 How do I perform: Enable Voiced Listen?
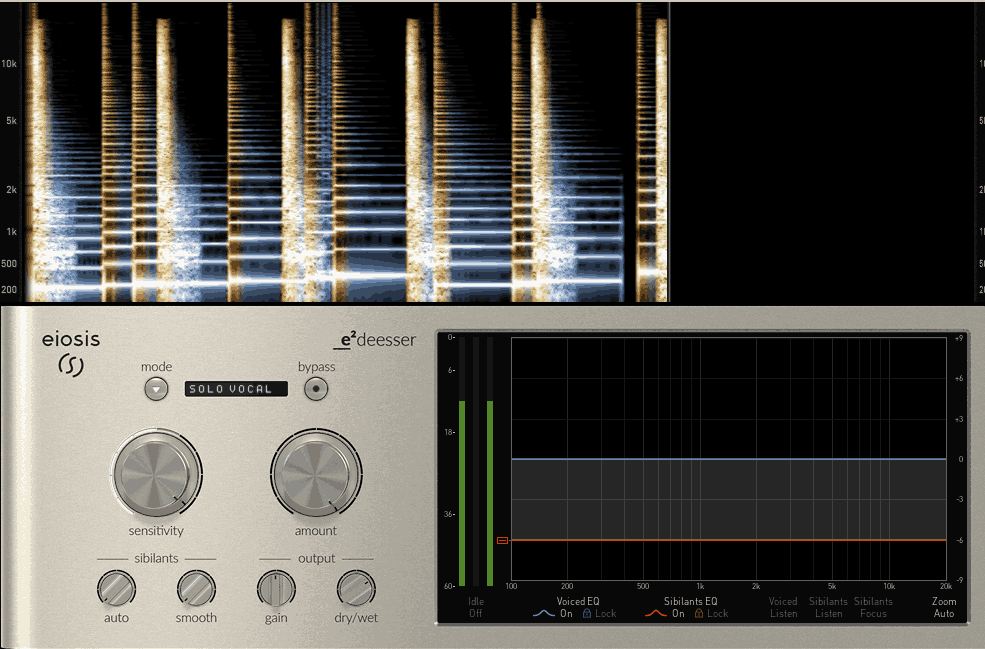click(x=783, y=608)
